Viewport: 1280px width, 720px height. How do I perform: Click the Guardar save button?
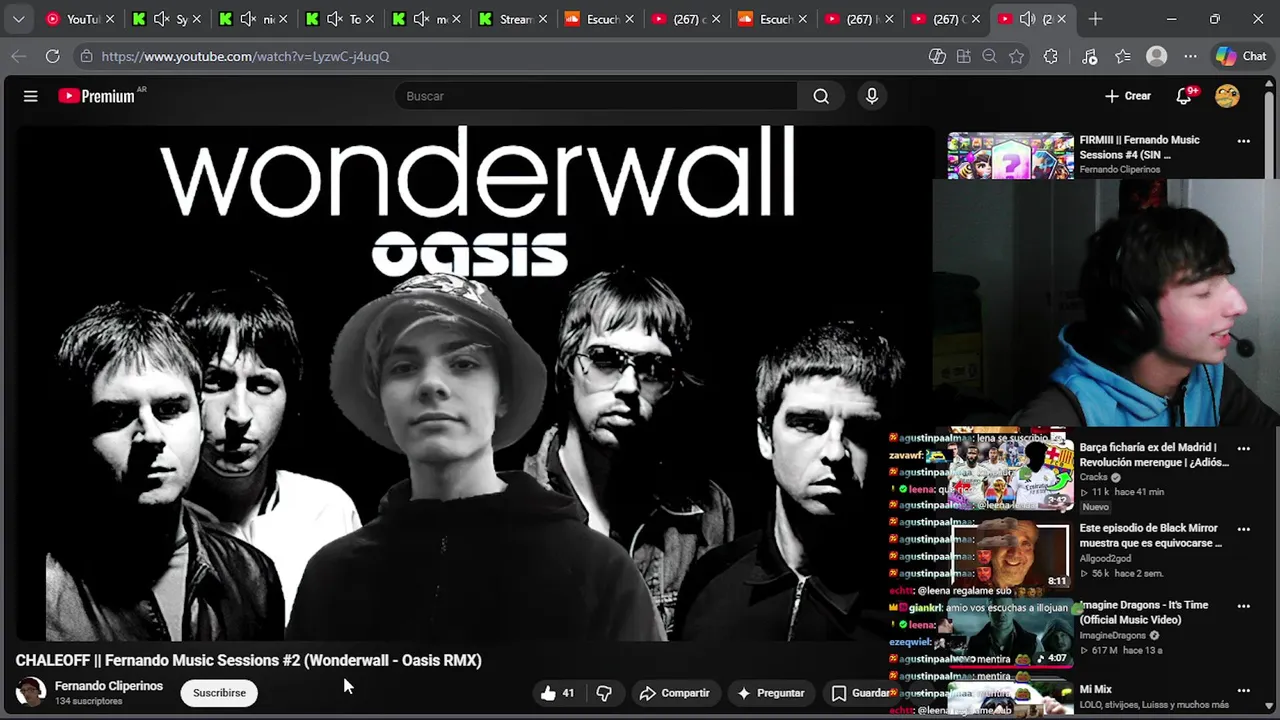(861, 693)
